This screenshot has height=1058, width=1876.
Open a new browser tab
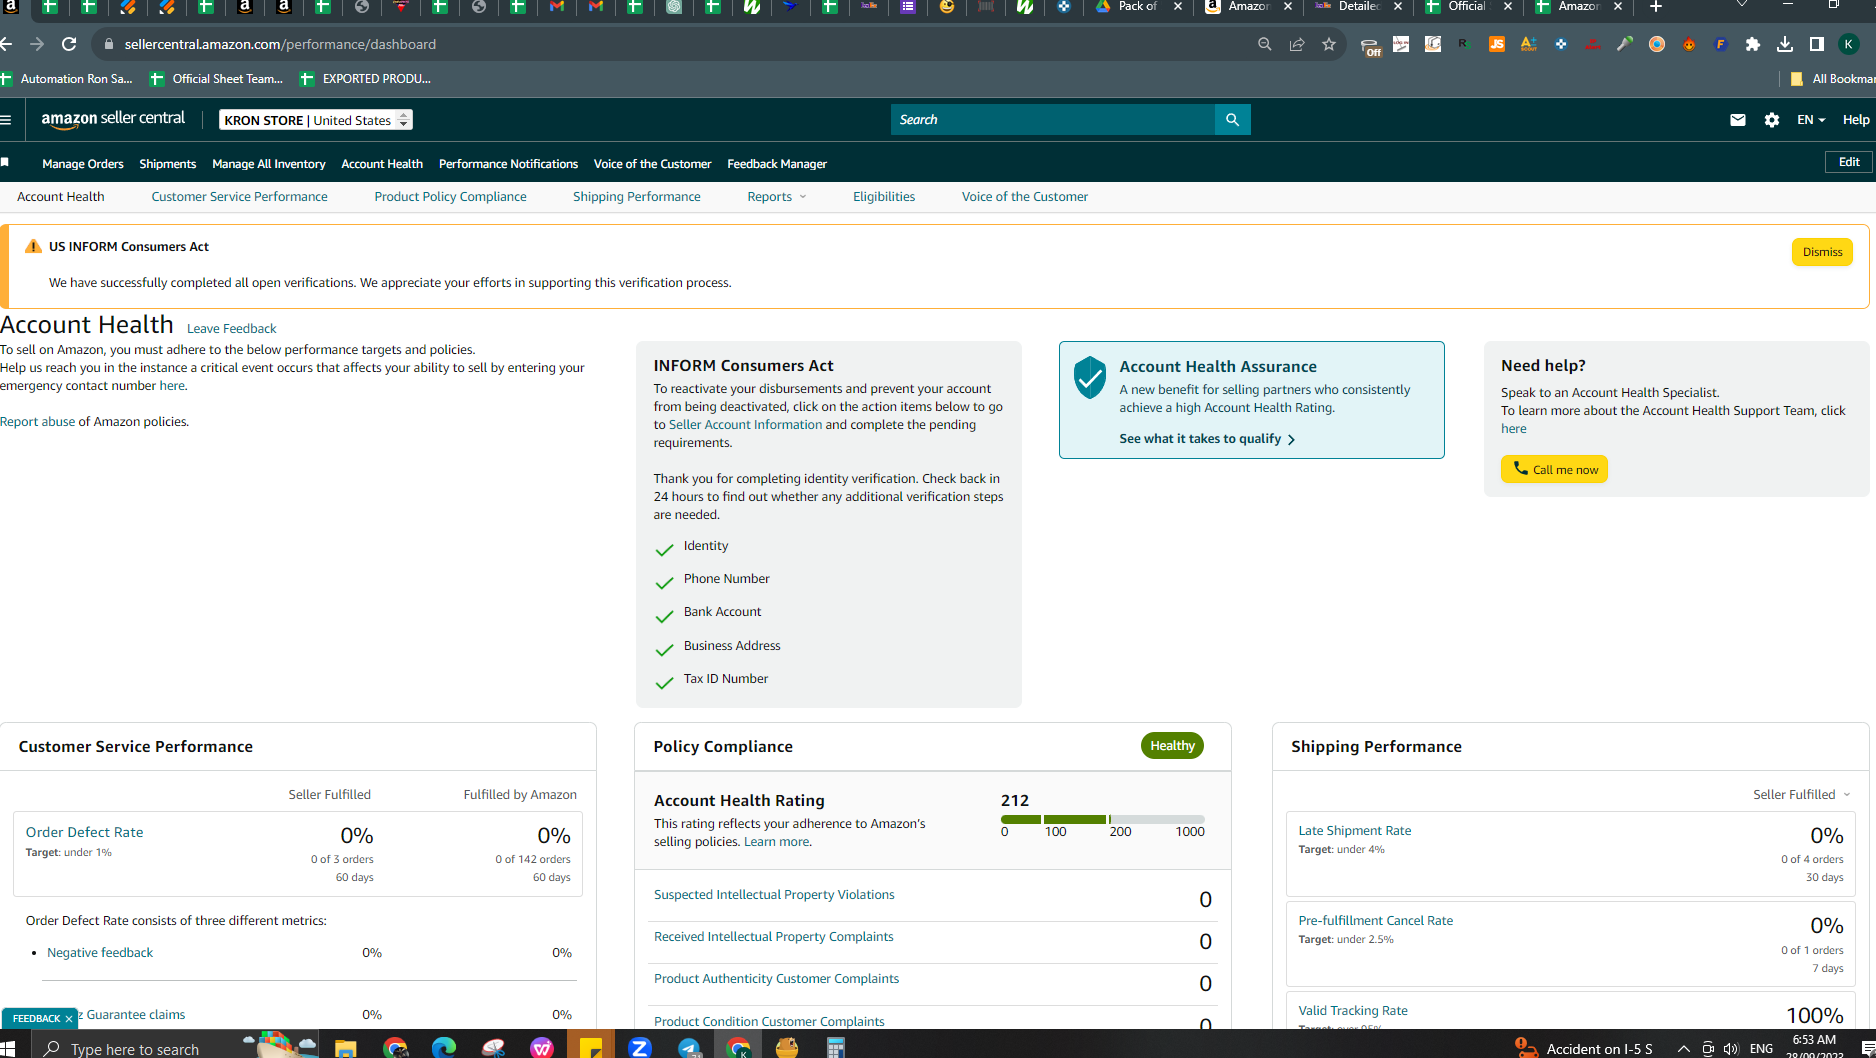(x=1656, y=7)
